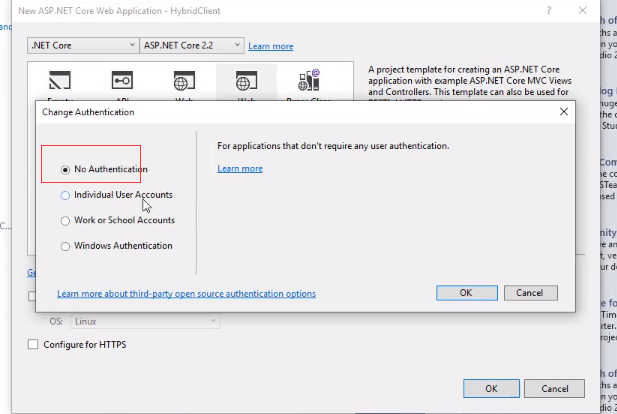Viewport: 617px width, 414px height.
Task: Choose the highlighted Web Application MVC template icon
Action: [x=246, y=81]
